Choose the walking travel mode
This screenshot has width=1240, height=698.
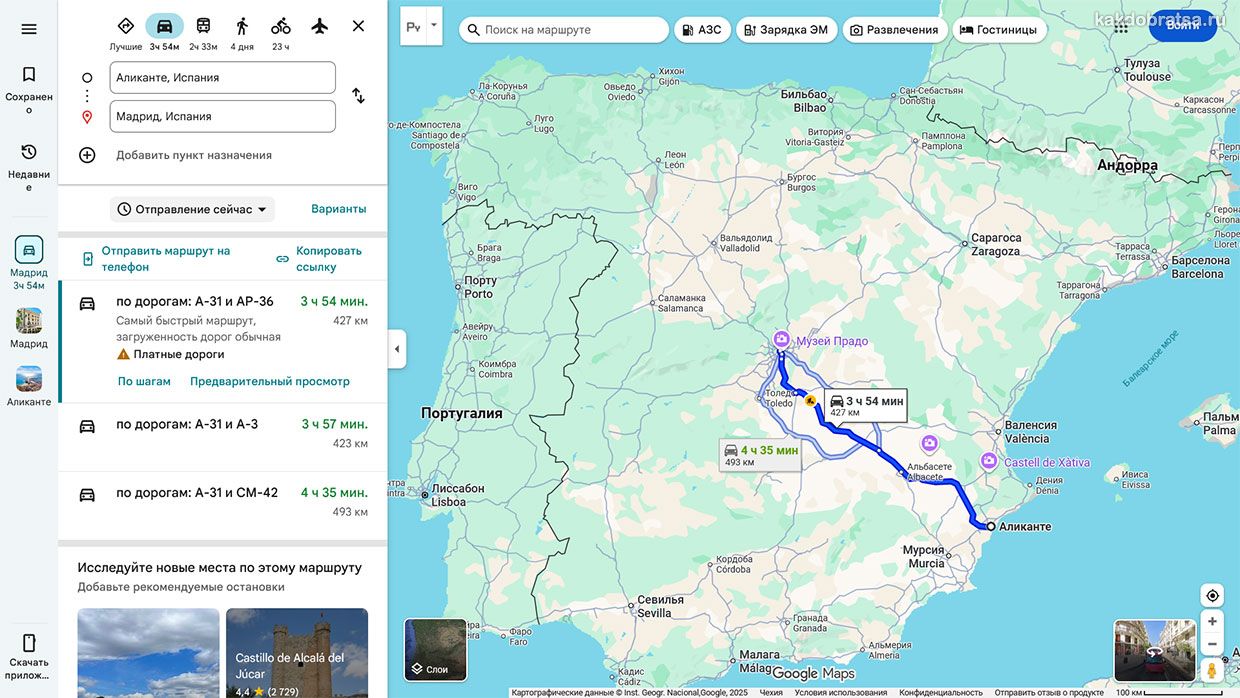coord(242,26)
